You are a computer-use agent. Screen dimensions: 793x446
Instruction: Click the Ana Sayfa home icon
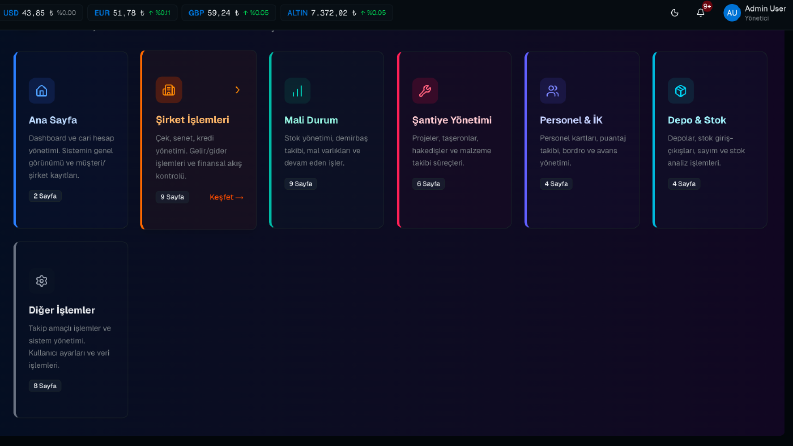tap(41, 91)
